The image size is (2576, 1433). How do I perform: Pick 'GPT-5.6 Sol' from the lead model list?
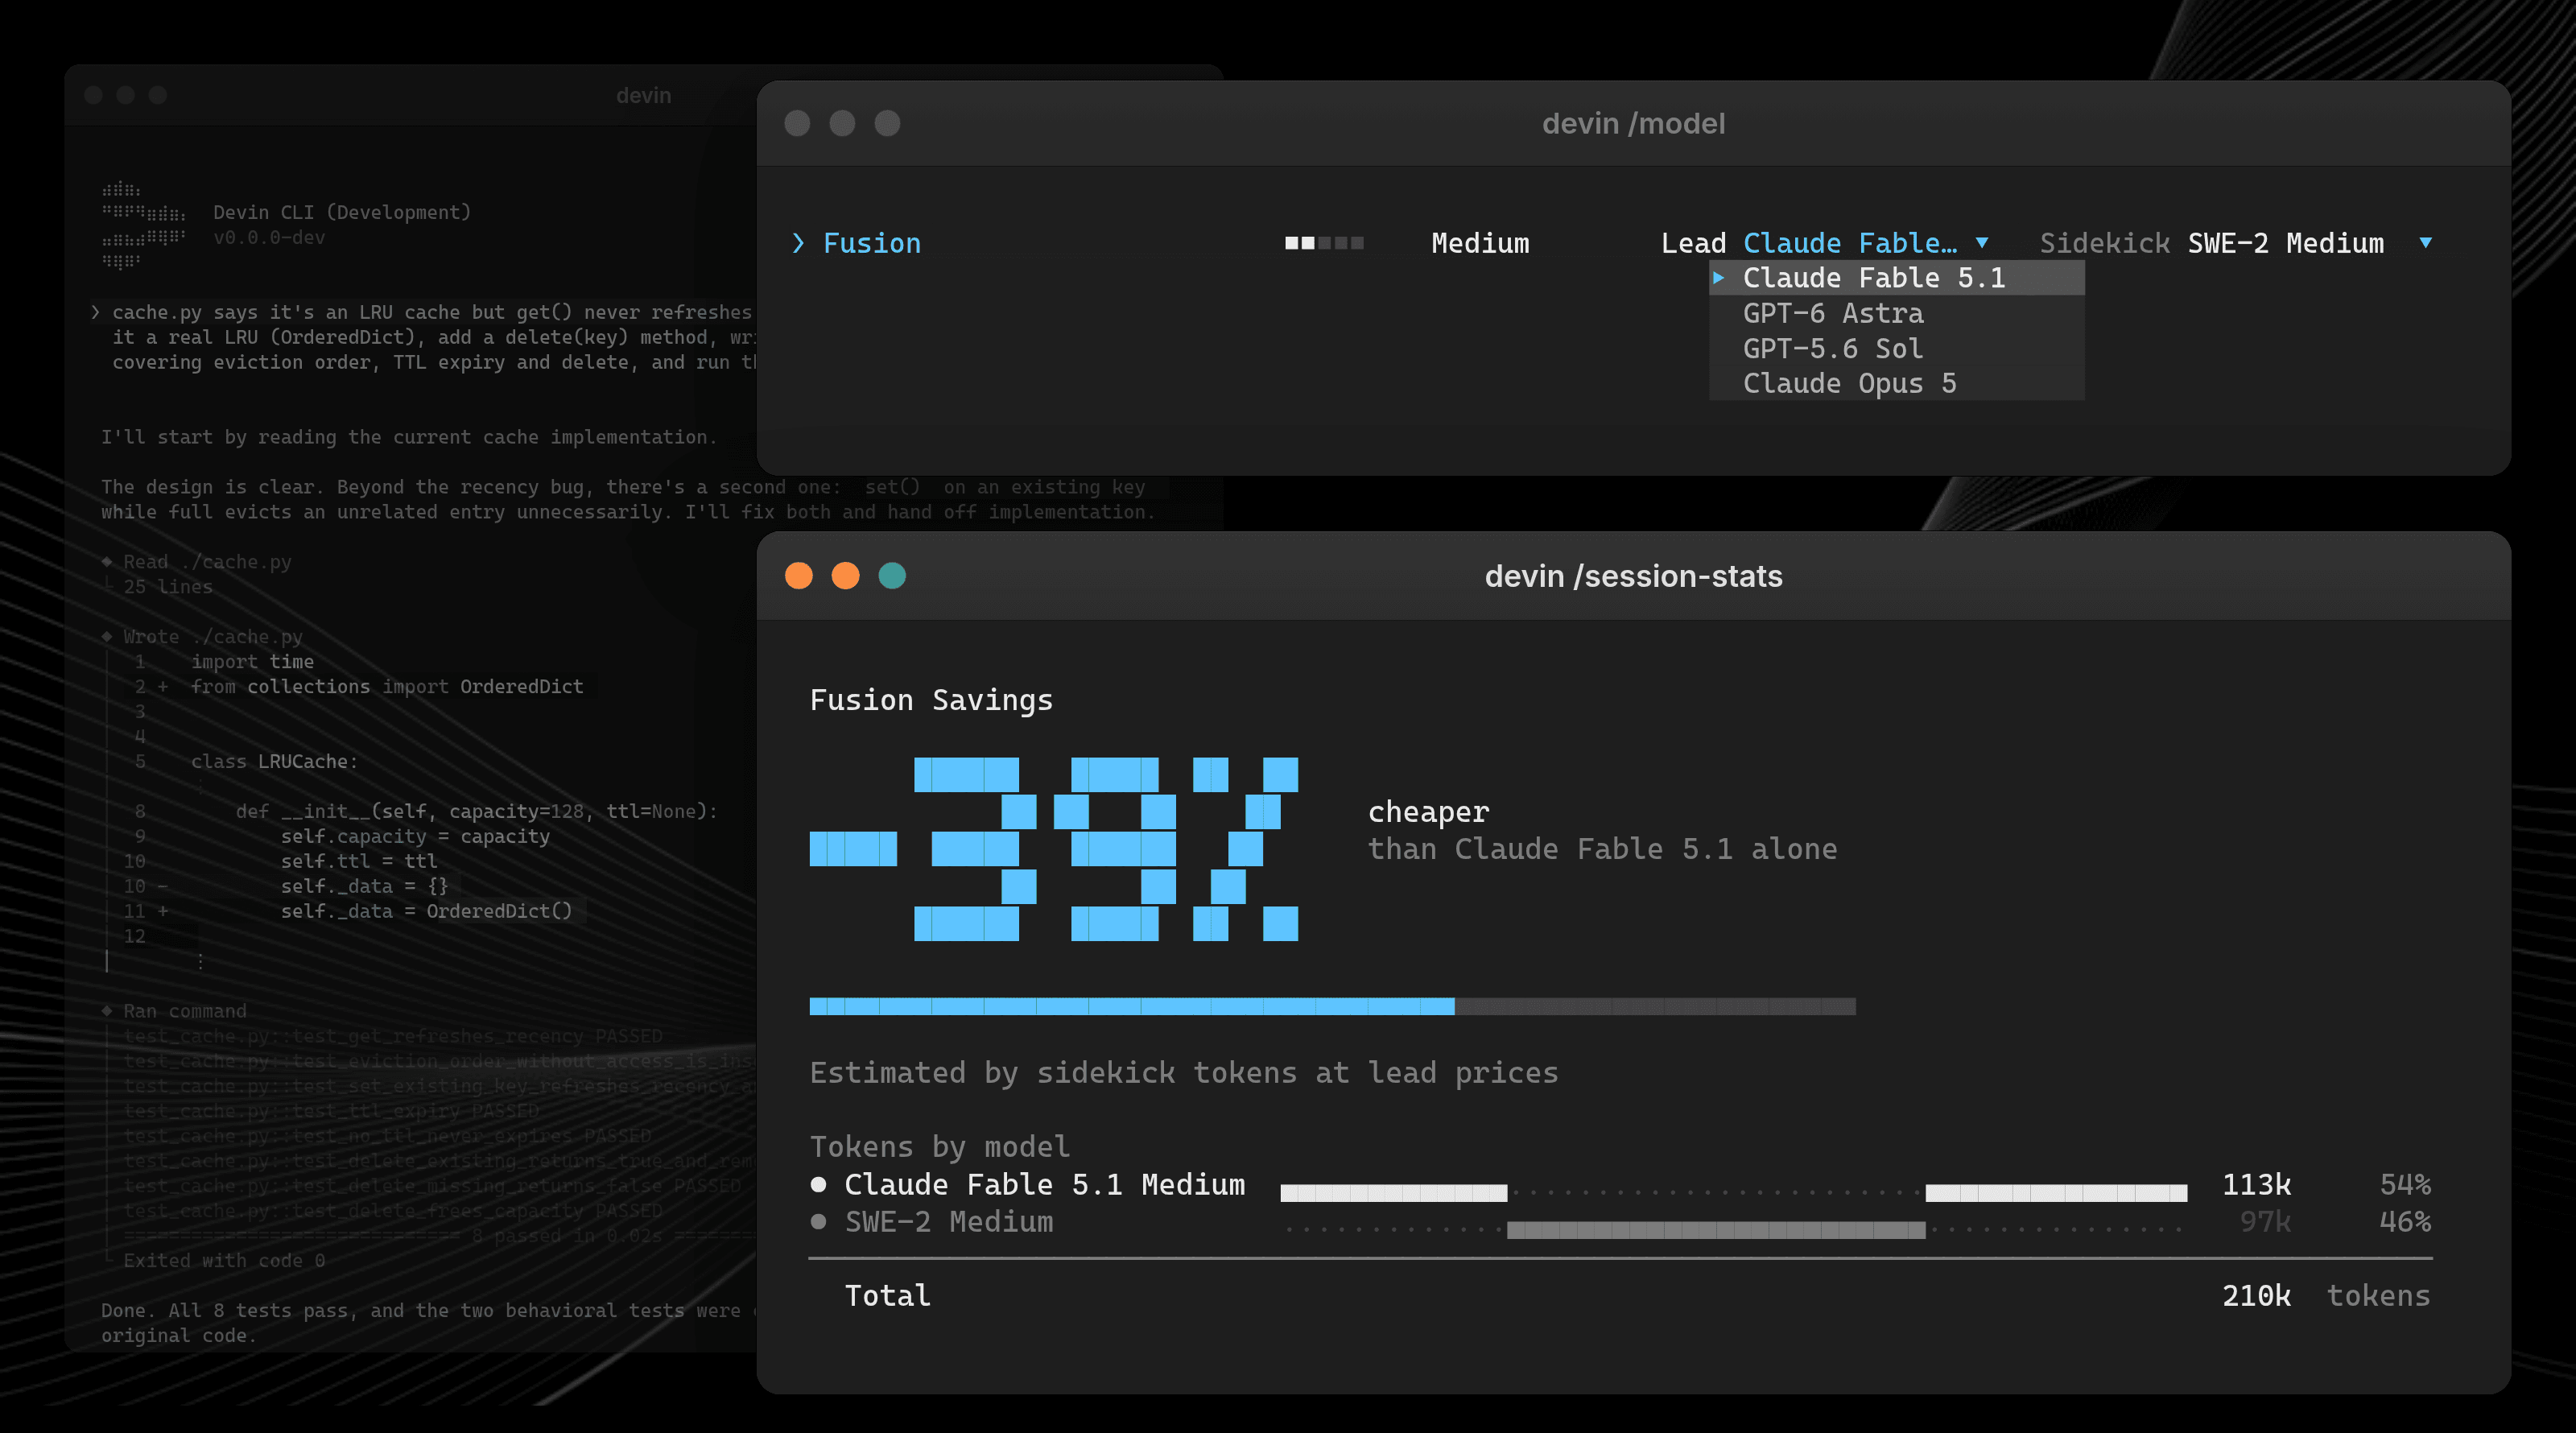pyautogui.click(x=1897, y=348)
